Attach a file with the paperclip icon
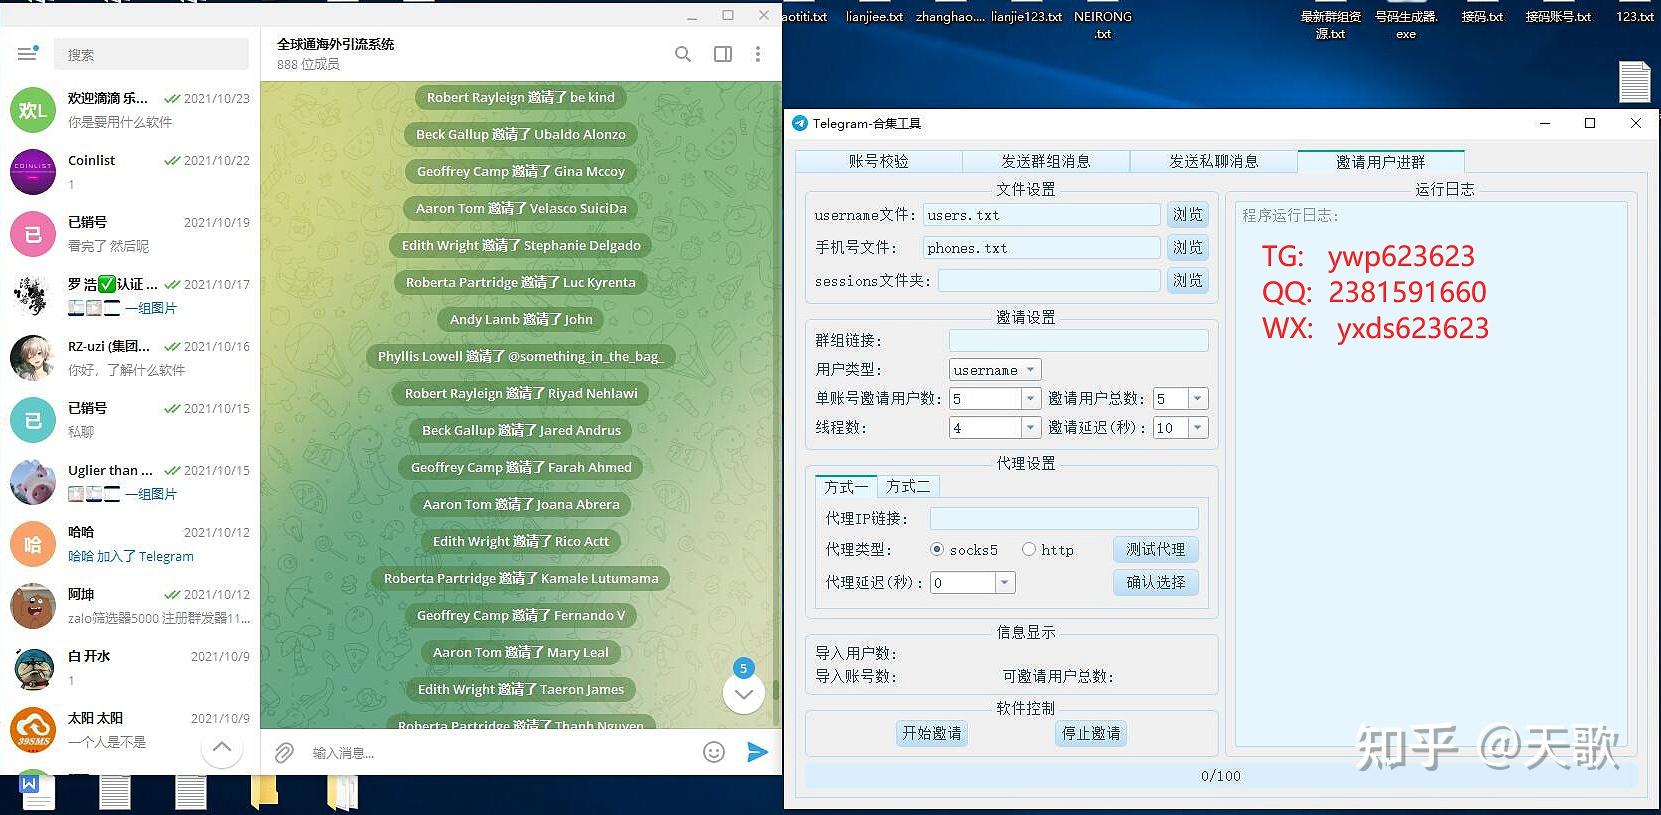 [284, 753]
